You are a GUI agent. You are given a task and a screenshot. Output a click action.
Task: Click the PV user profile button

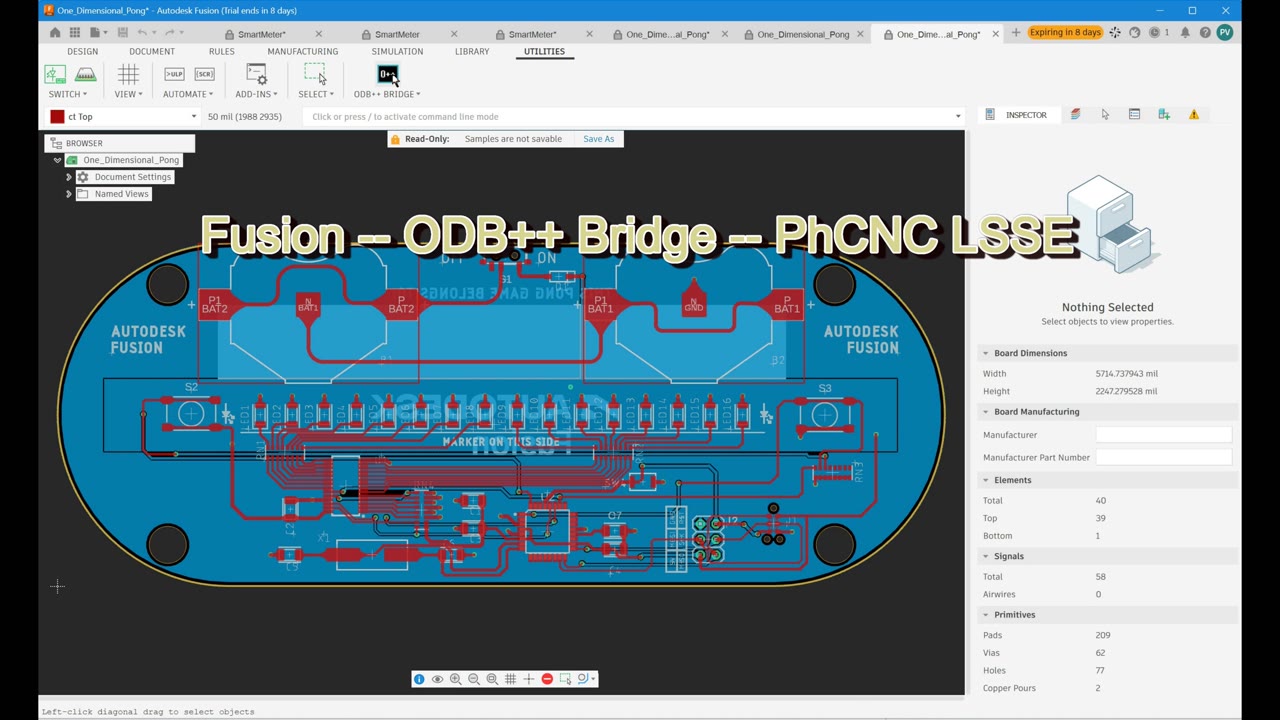(x=1224, y=33)
